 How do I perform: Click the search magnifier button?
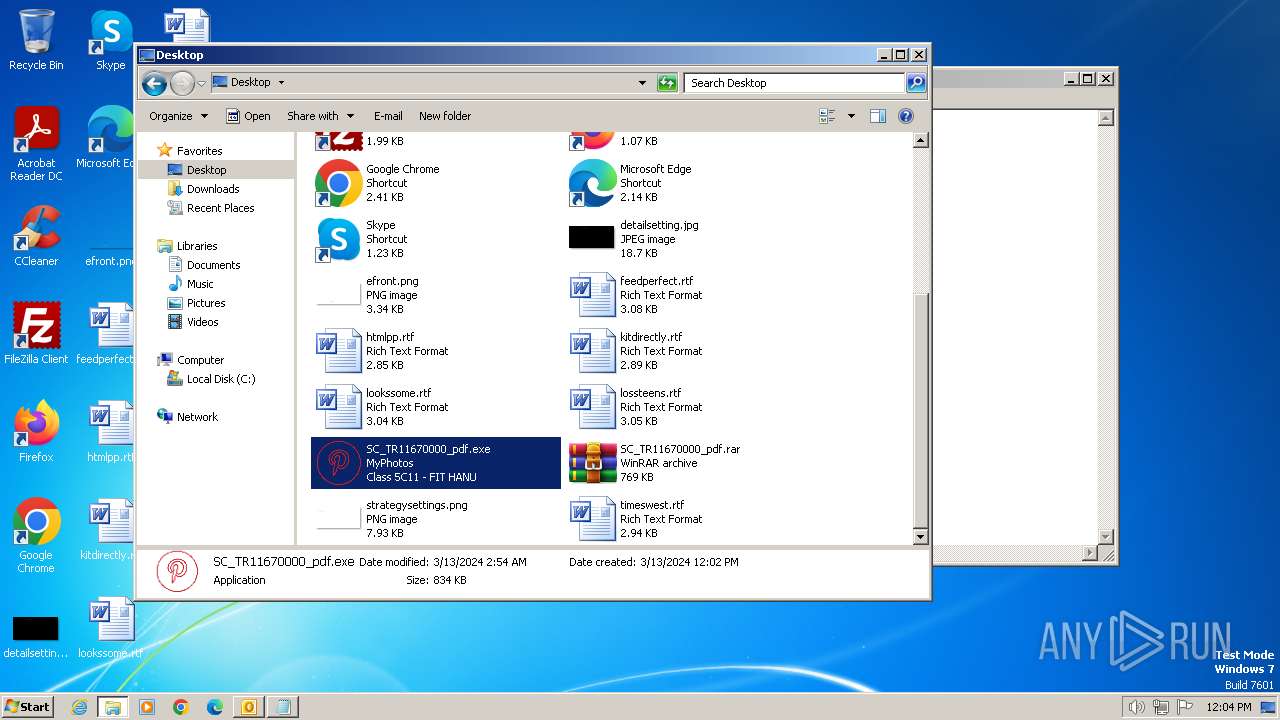915,83
